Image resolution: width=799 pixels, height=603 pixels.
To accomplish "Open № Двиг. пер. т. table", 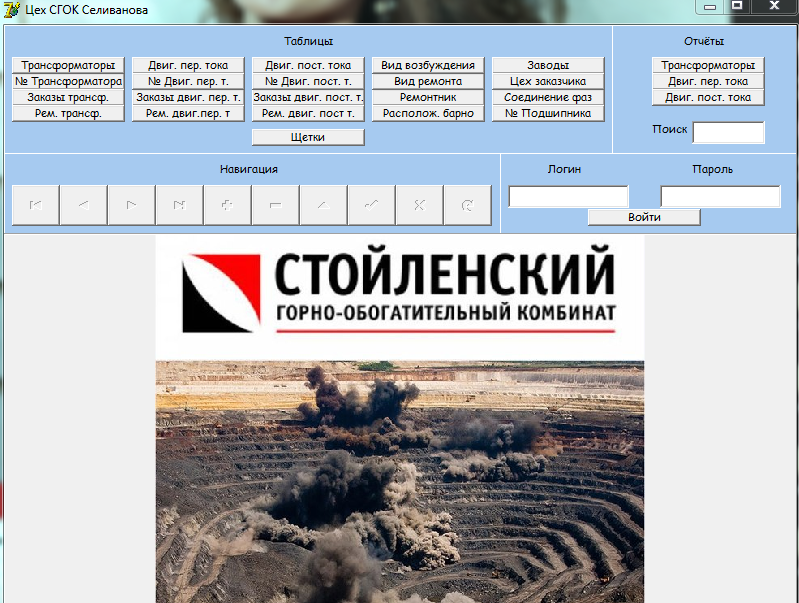I will [188, 81].
